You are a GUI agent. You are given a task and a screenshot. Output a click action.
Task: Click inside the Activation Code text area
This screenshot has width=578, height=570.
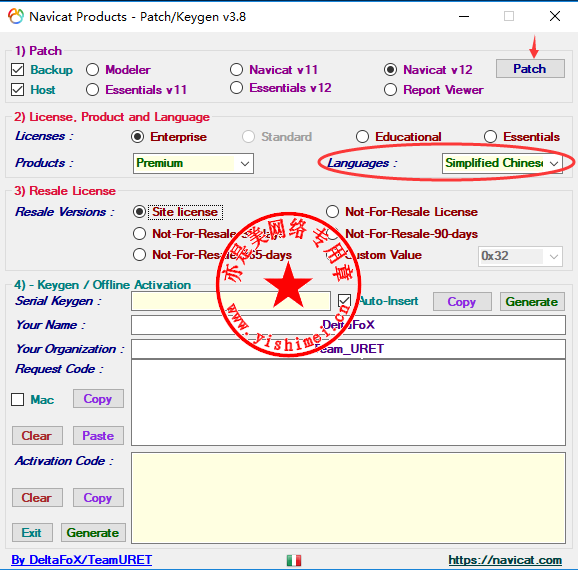coord(348,498)
